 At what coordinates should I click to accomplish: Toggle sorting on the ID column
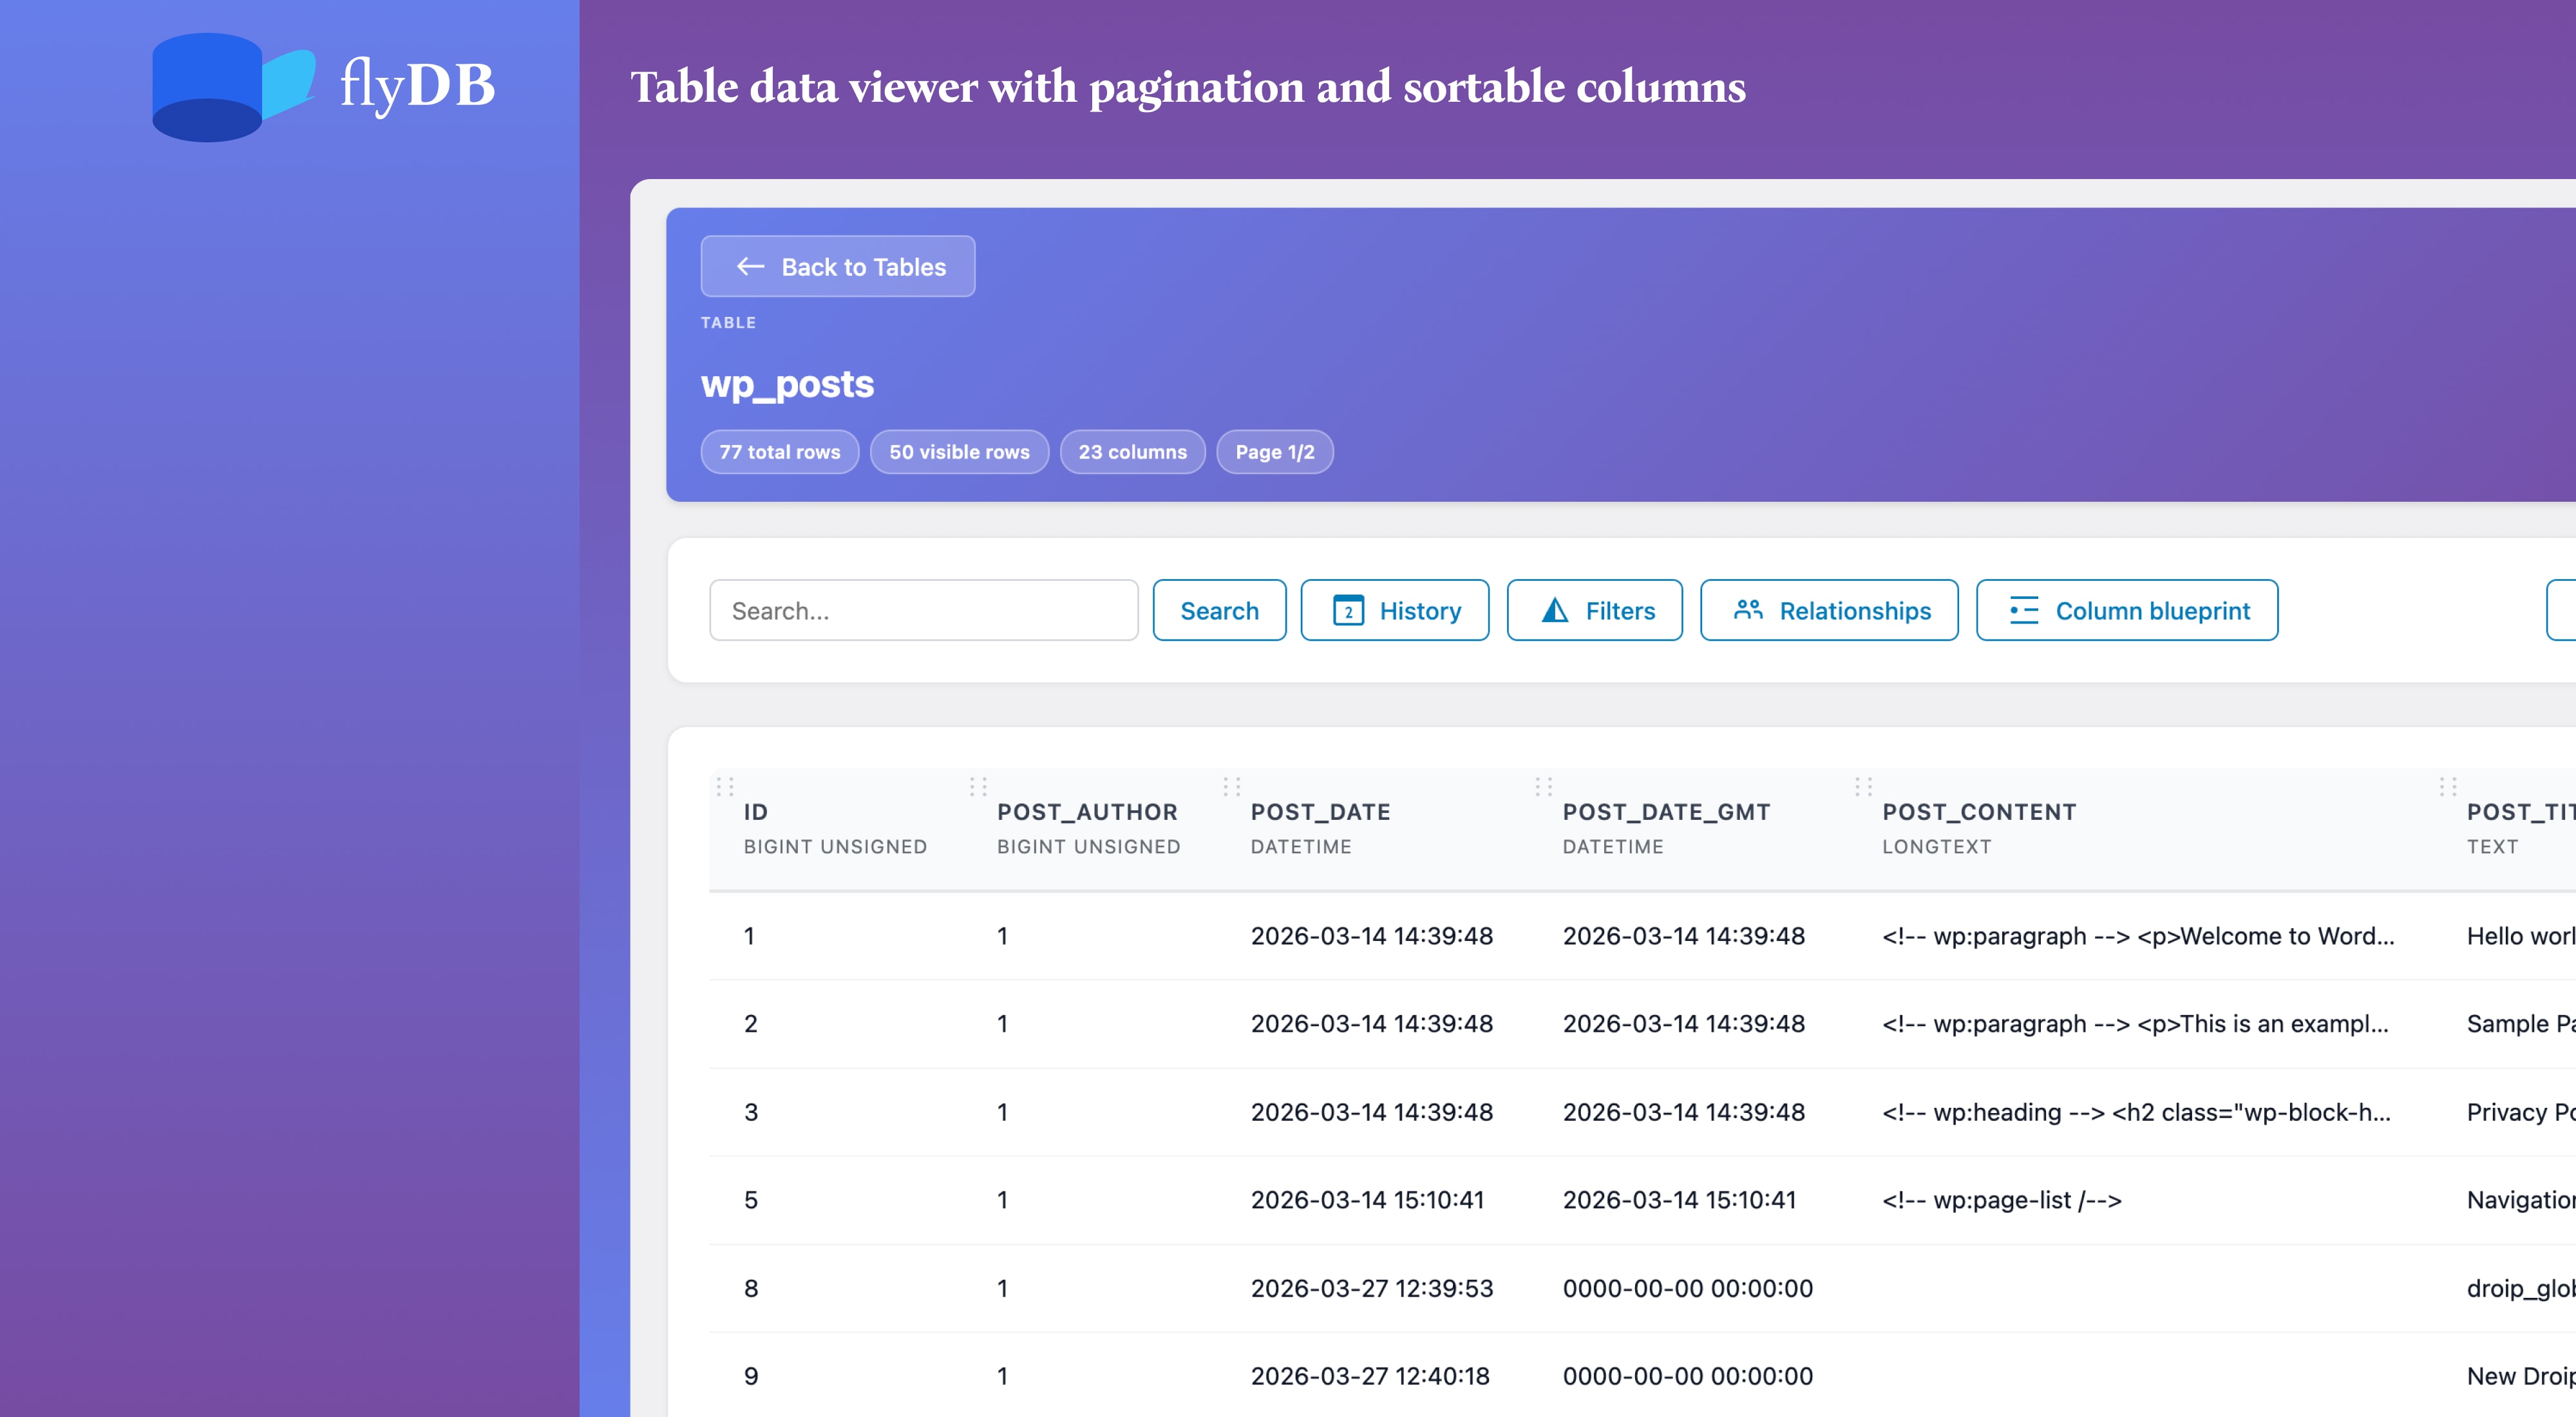(x=755, y=812)
